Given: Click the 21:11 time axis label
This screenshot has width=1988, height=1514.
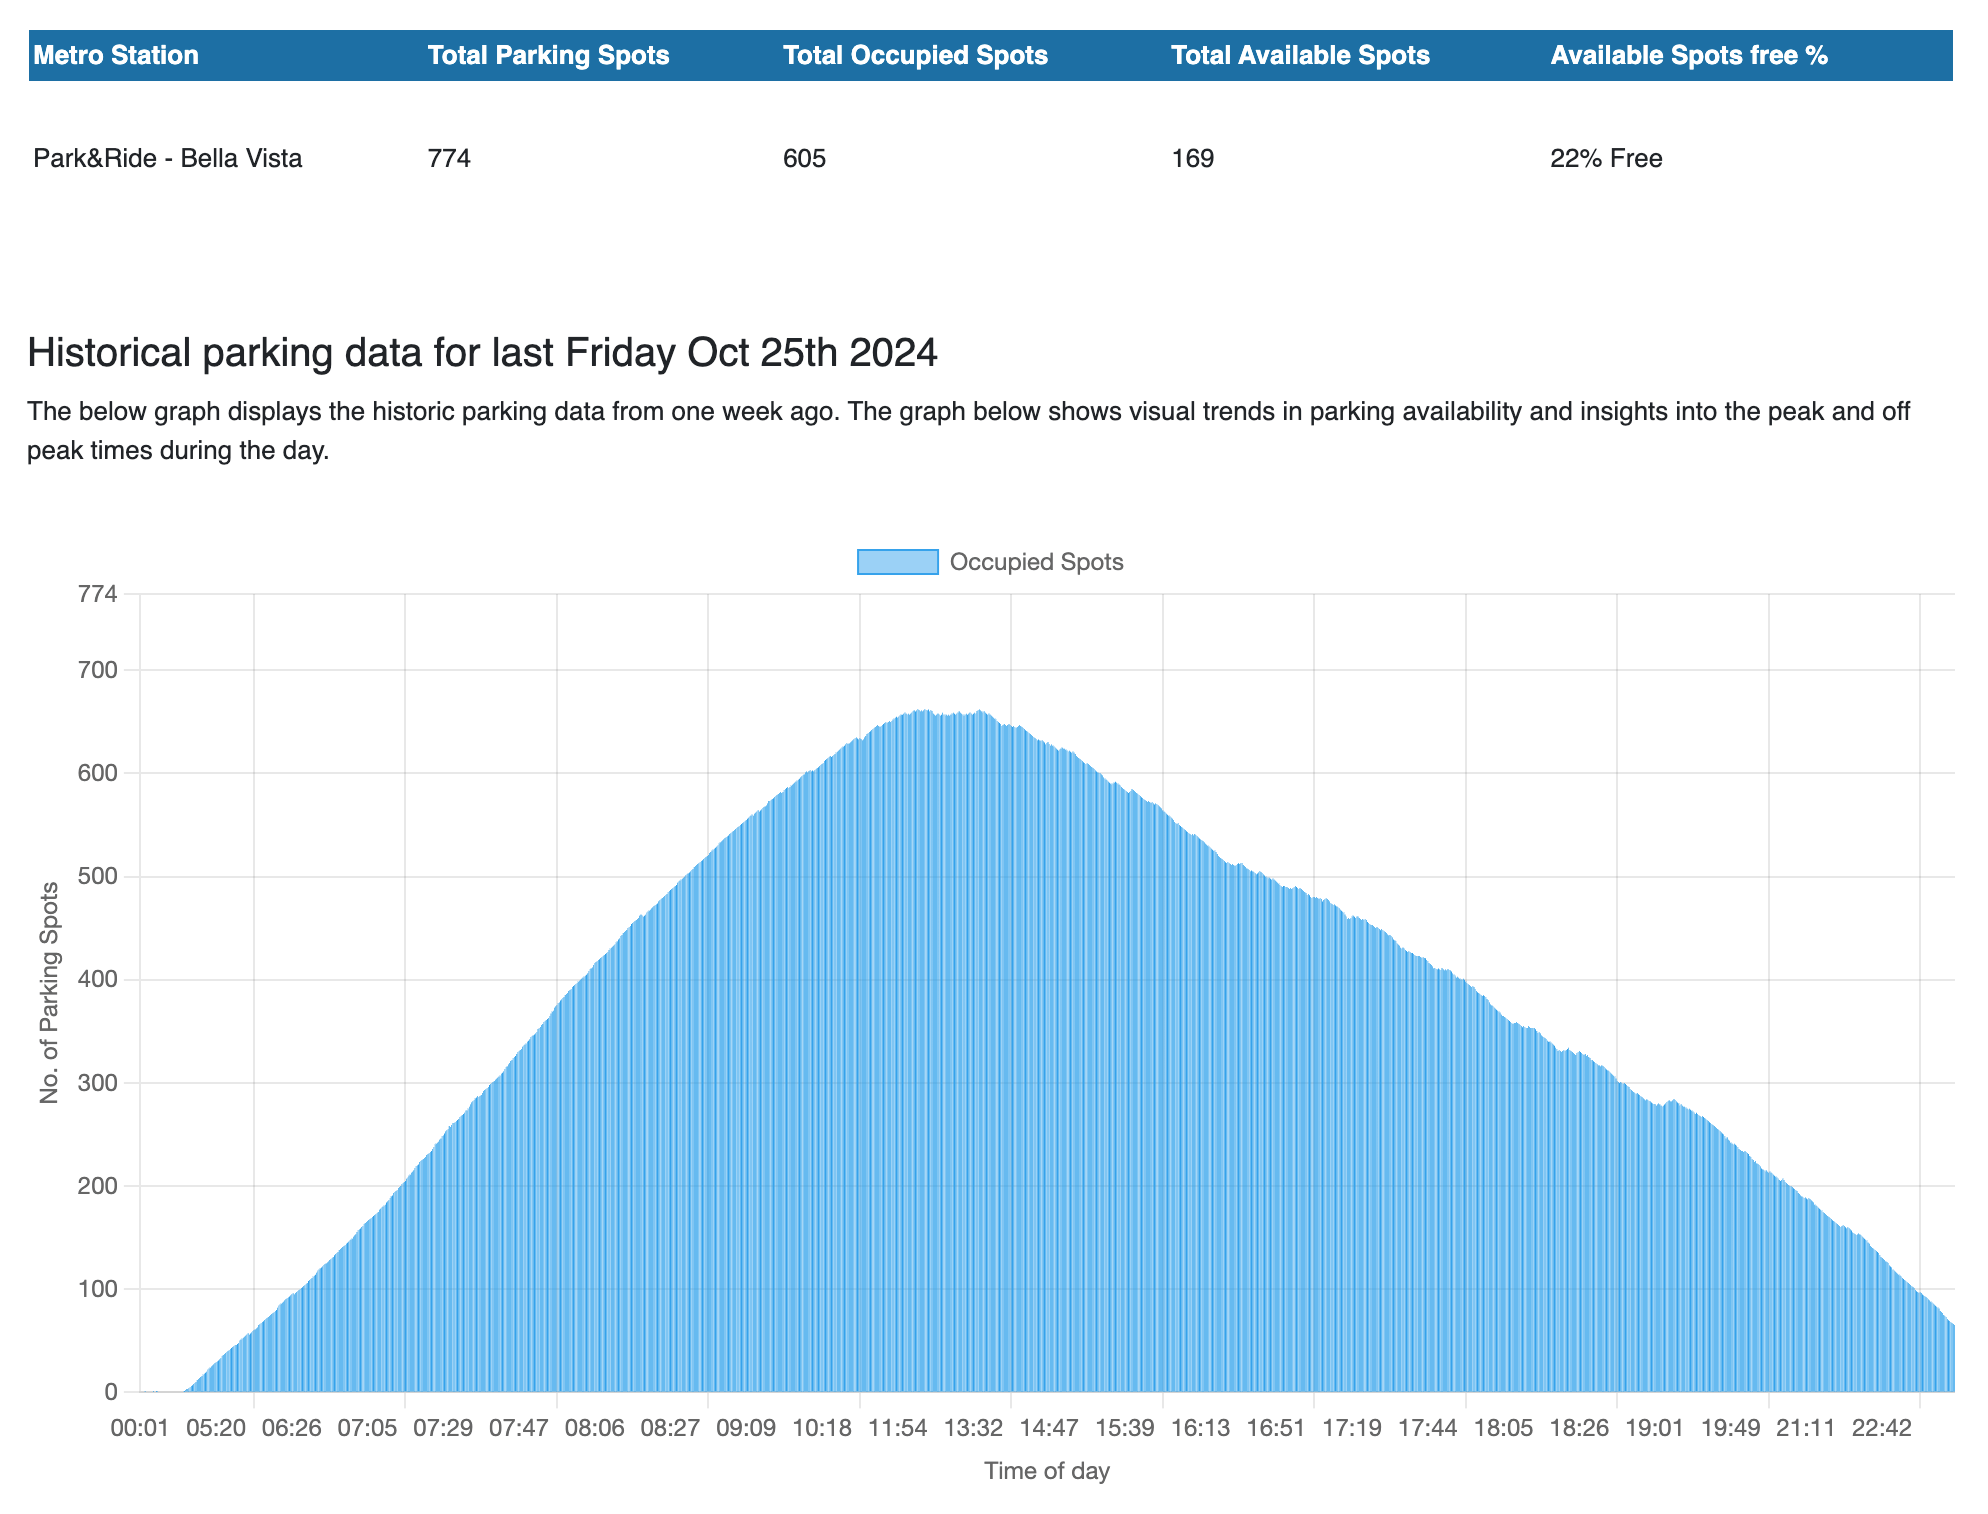Looking at the screenshot, I should [x=1806, y=1428].
